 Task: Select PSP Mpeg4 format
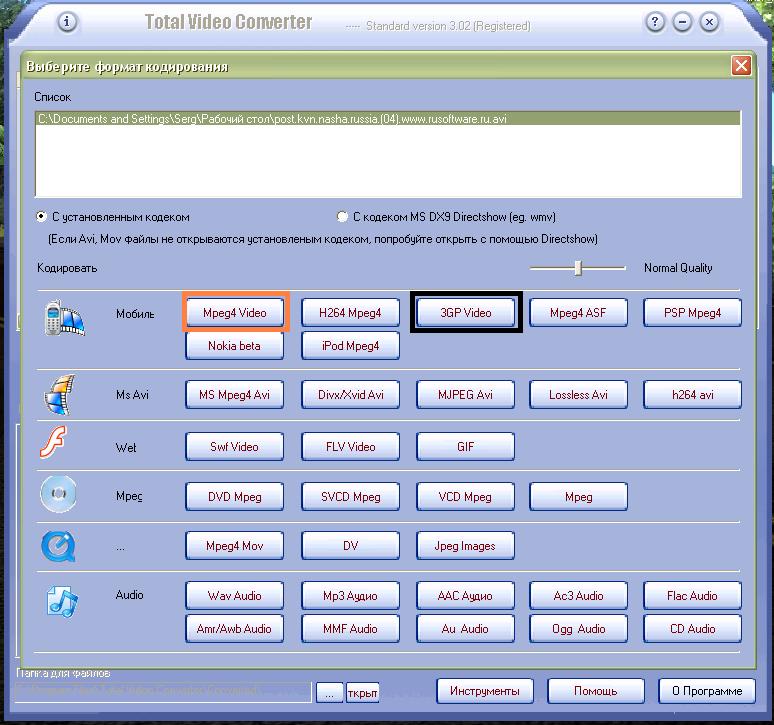click(x=692, y=312)
